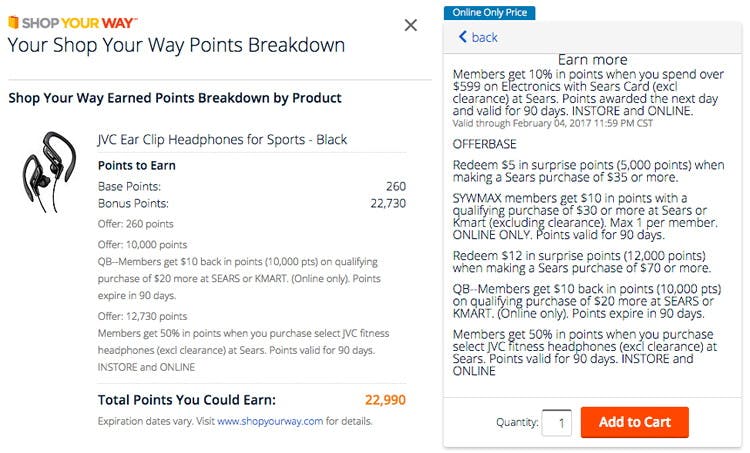
Task: Select the Total Points 22,990 value
Action: (x=385, y=400)
